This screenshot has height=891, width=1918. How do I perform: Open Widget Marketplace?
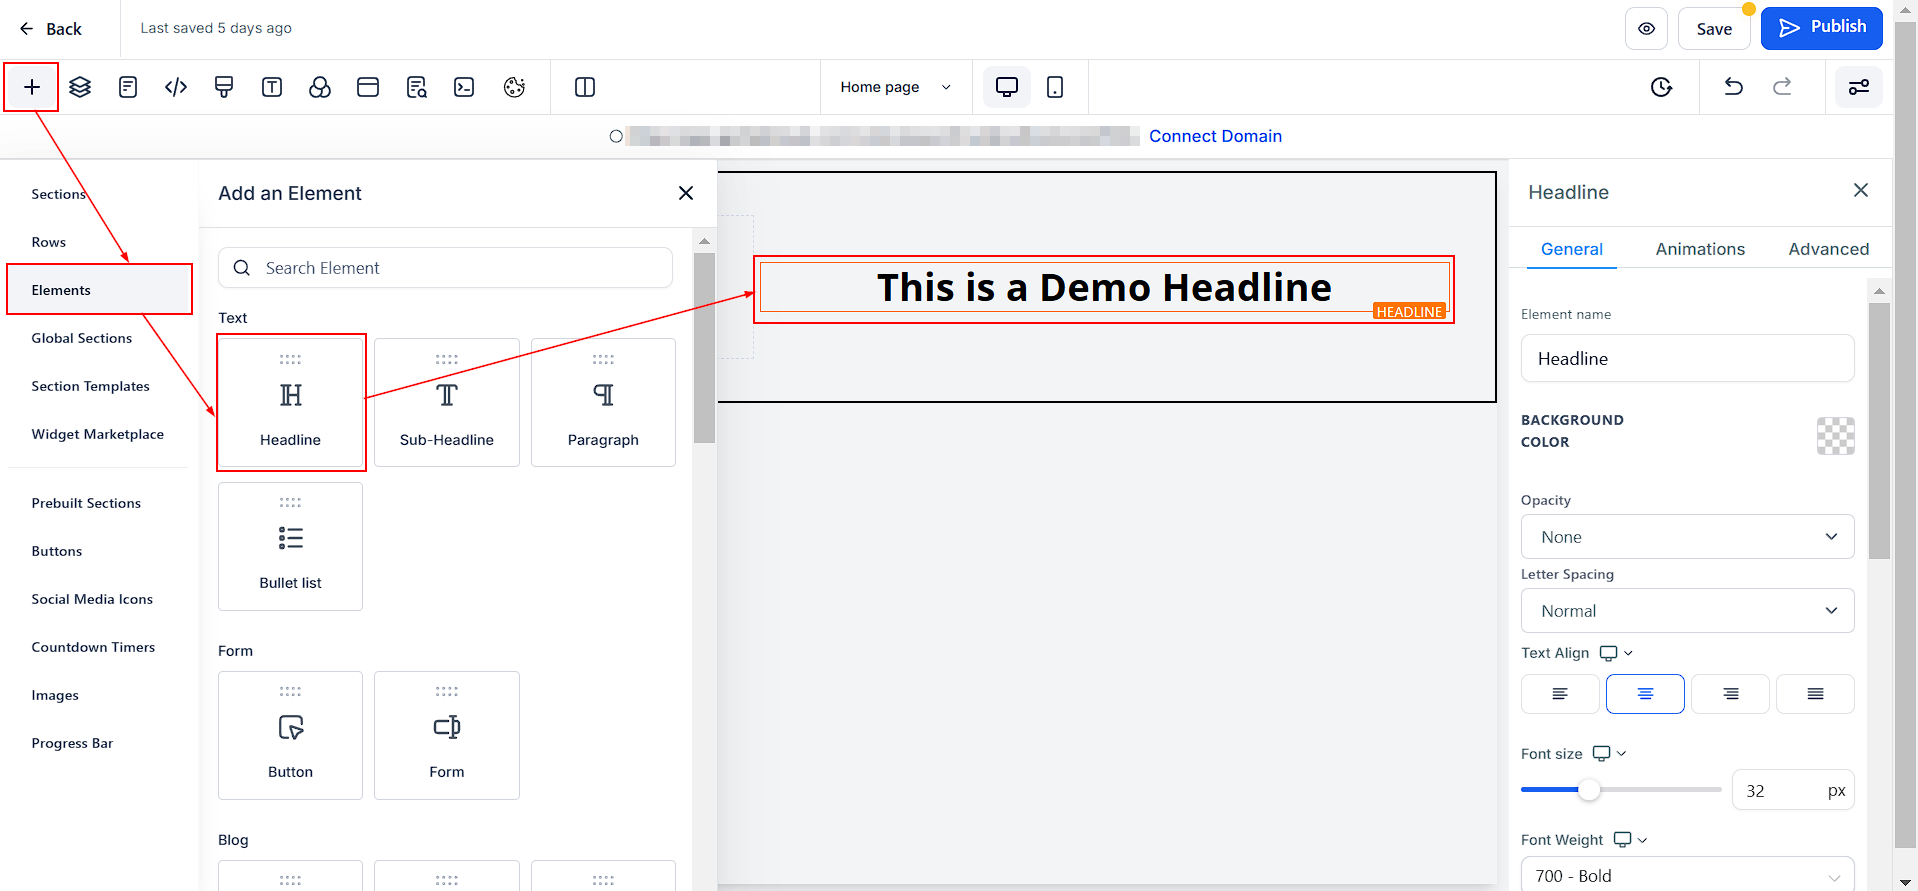click(97, 434)
